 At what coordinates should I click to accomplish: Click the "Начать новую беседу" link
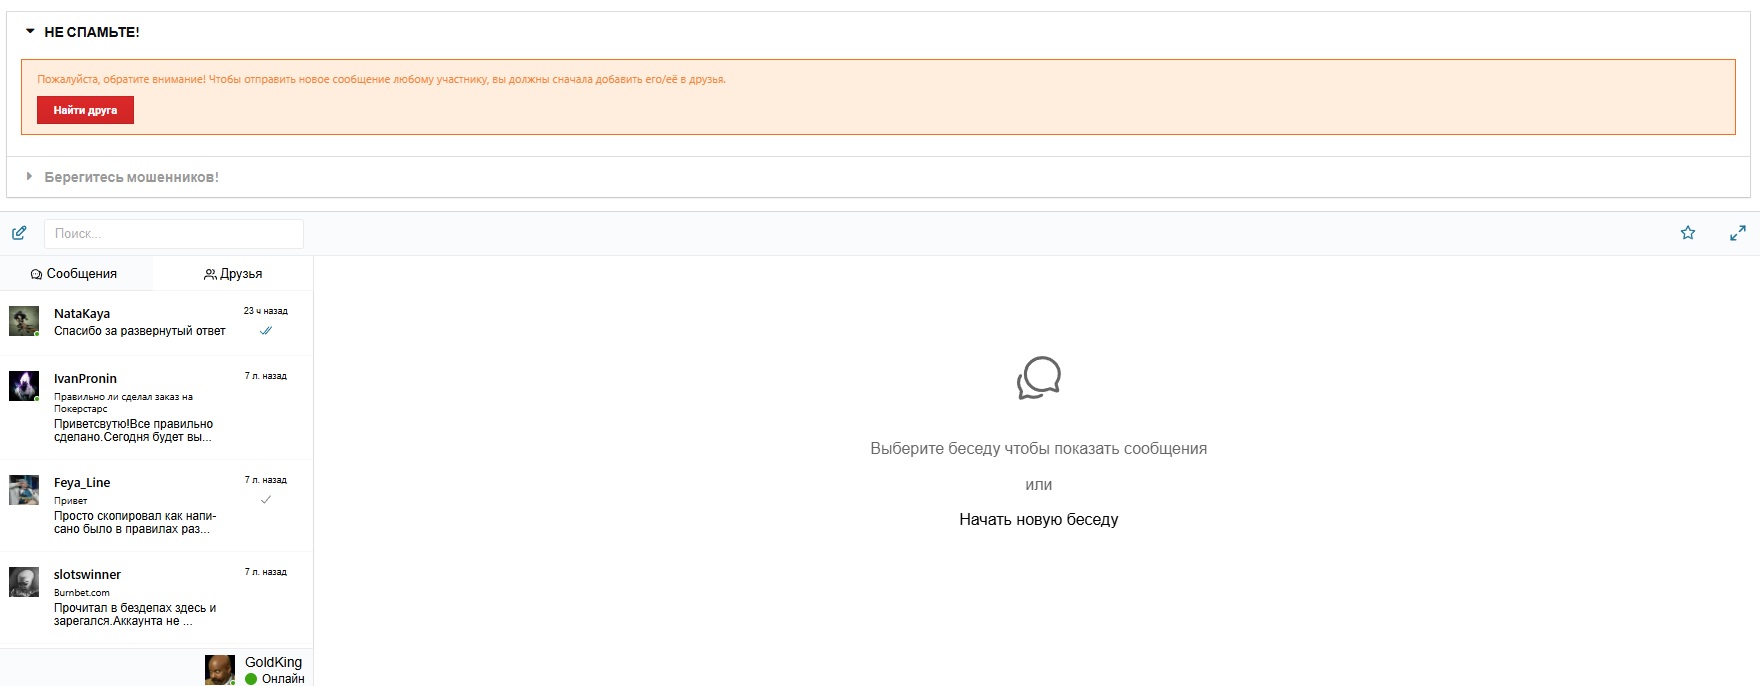coord(1038,519)
